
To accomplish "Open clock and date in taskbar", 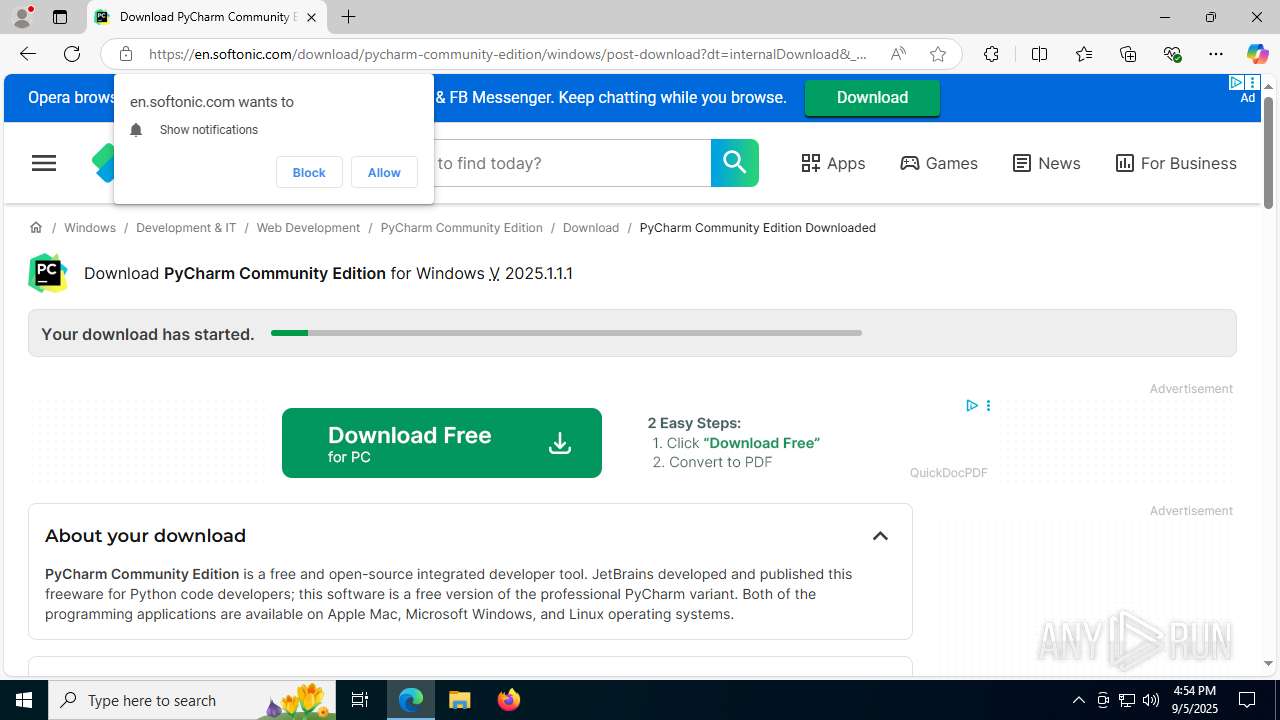I will click(1194, 700).
